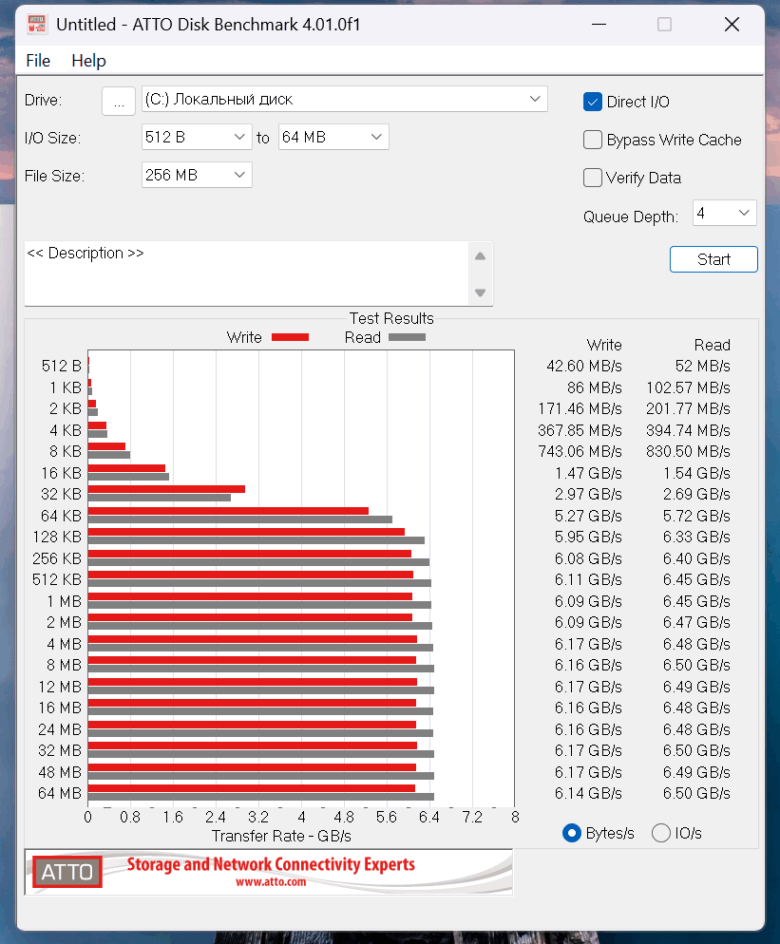Viewport: 780px width, 944px height.
Task: Click the '42.60 MB/s' write value
Action: 584,366
